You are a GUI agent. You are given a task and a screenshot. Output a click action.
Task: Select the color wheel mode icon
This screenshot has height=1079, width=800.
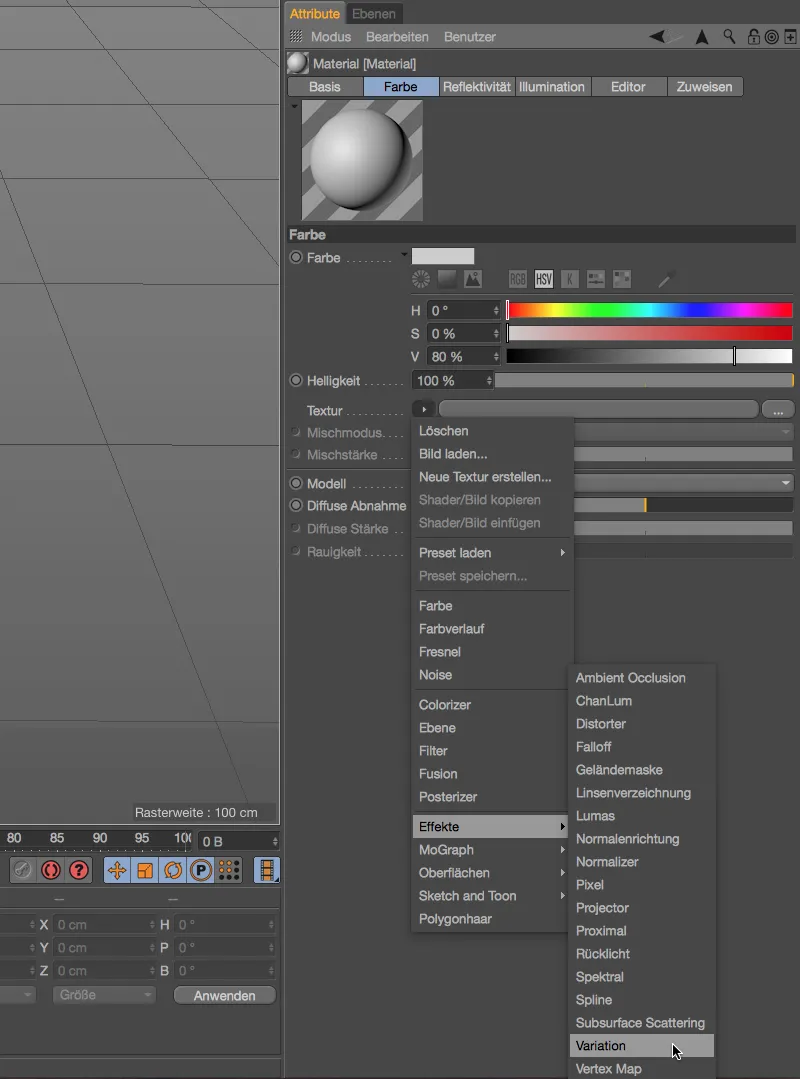tap(420, 279)
